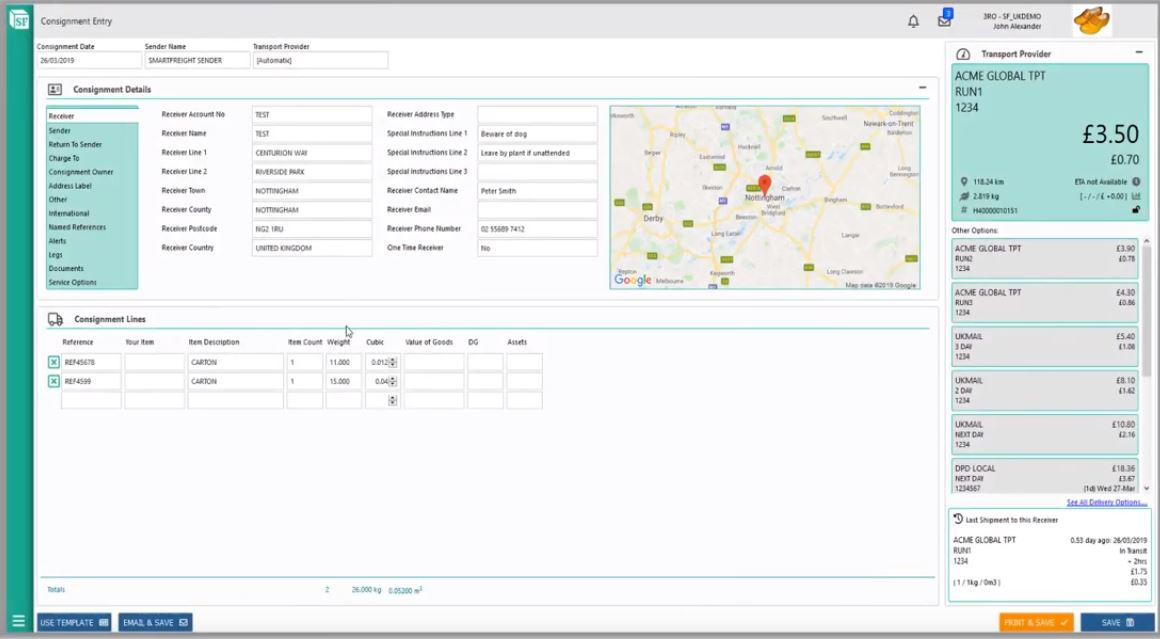The height and width of the screenshot is (639, 1160).
Task: Click the carbon weight leaf icon
Action: click(x=964, y=197)
